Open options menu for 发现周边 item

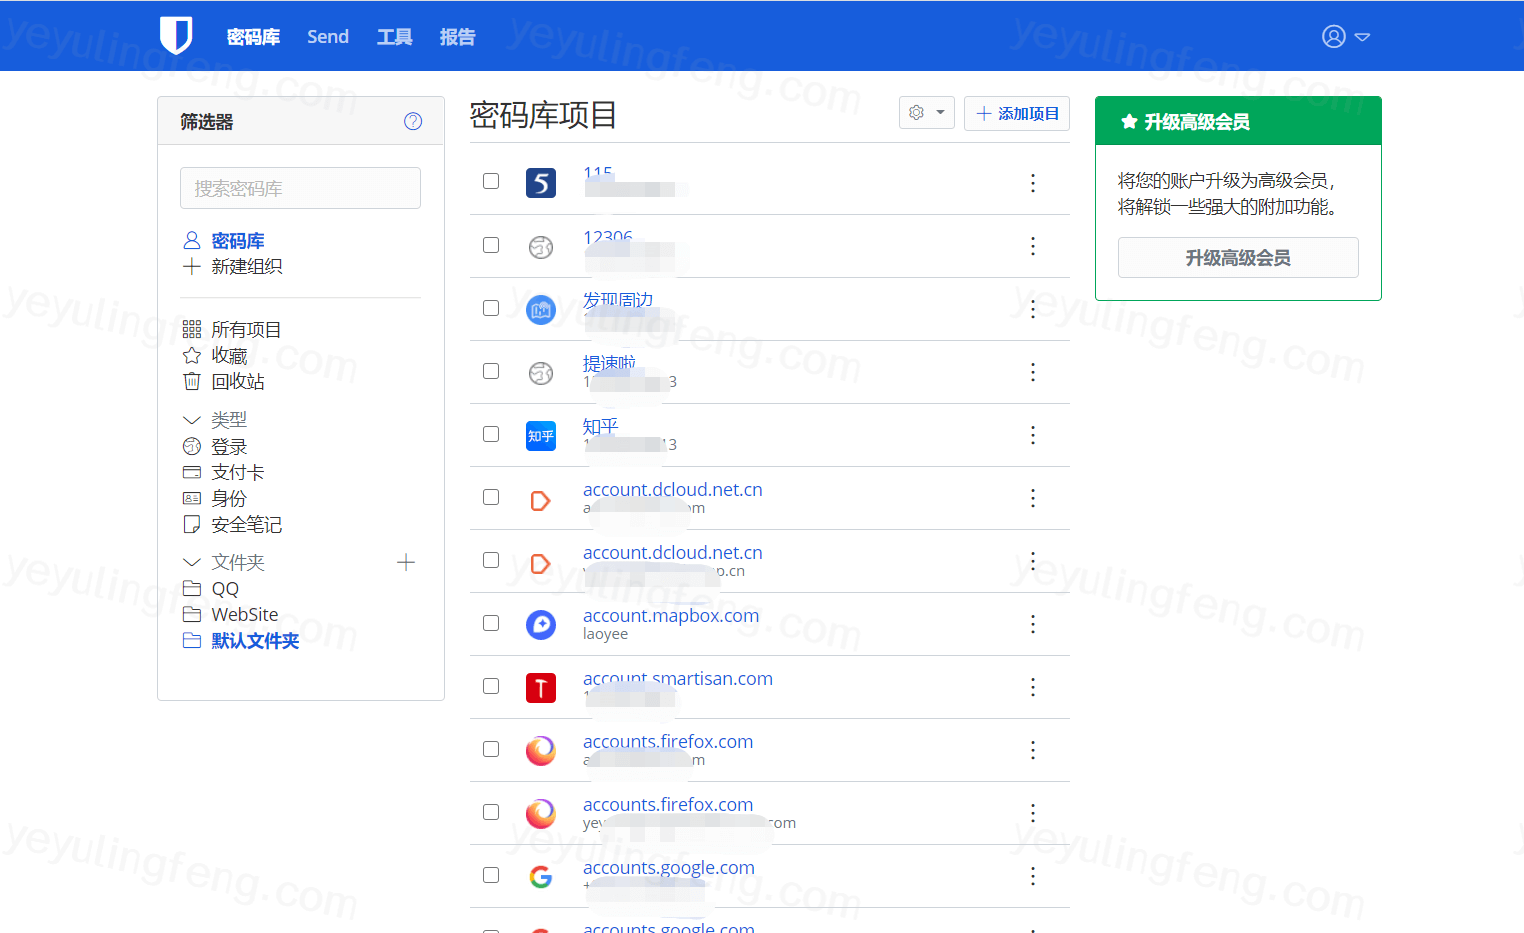[1033, 309]
